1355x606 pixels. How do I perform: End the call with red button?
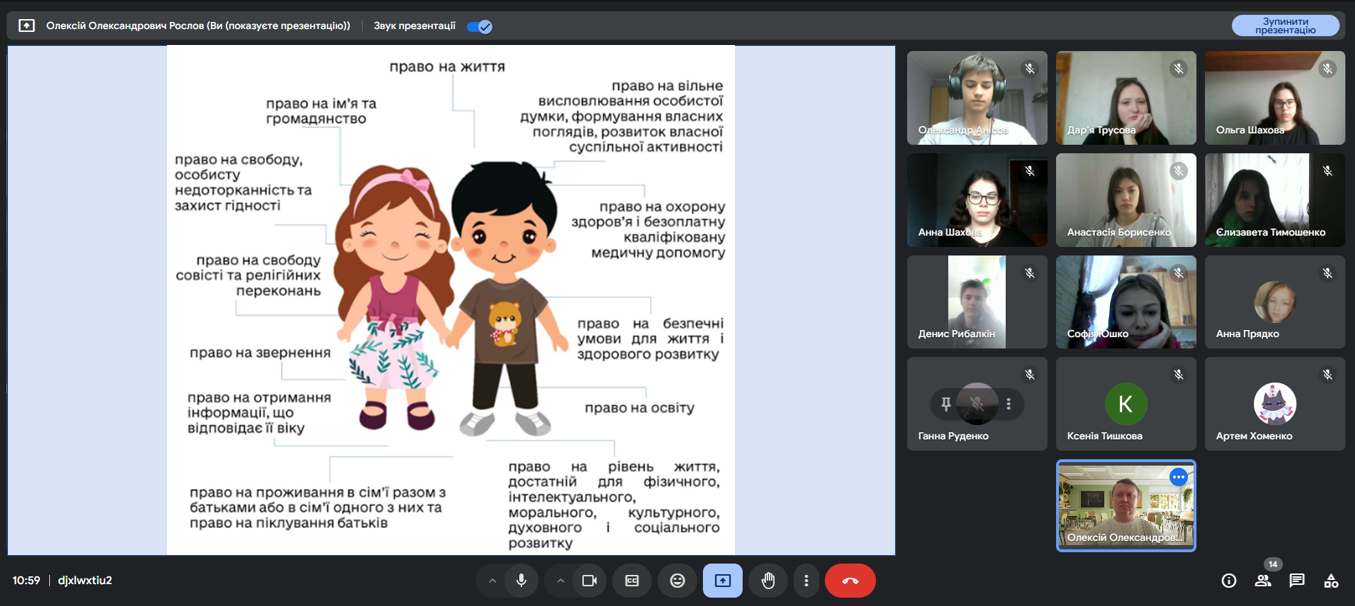(850, 581)
